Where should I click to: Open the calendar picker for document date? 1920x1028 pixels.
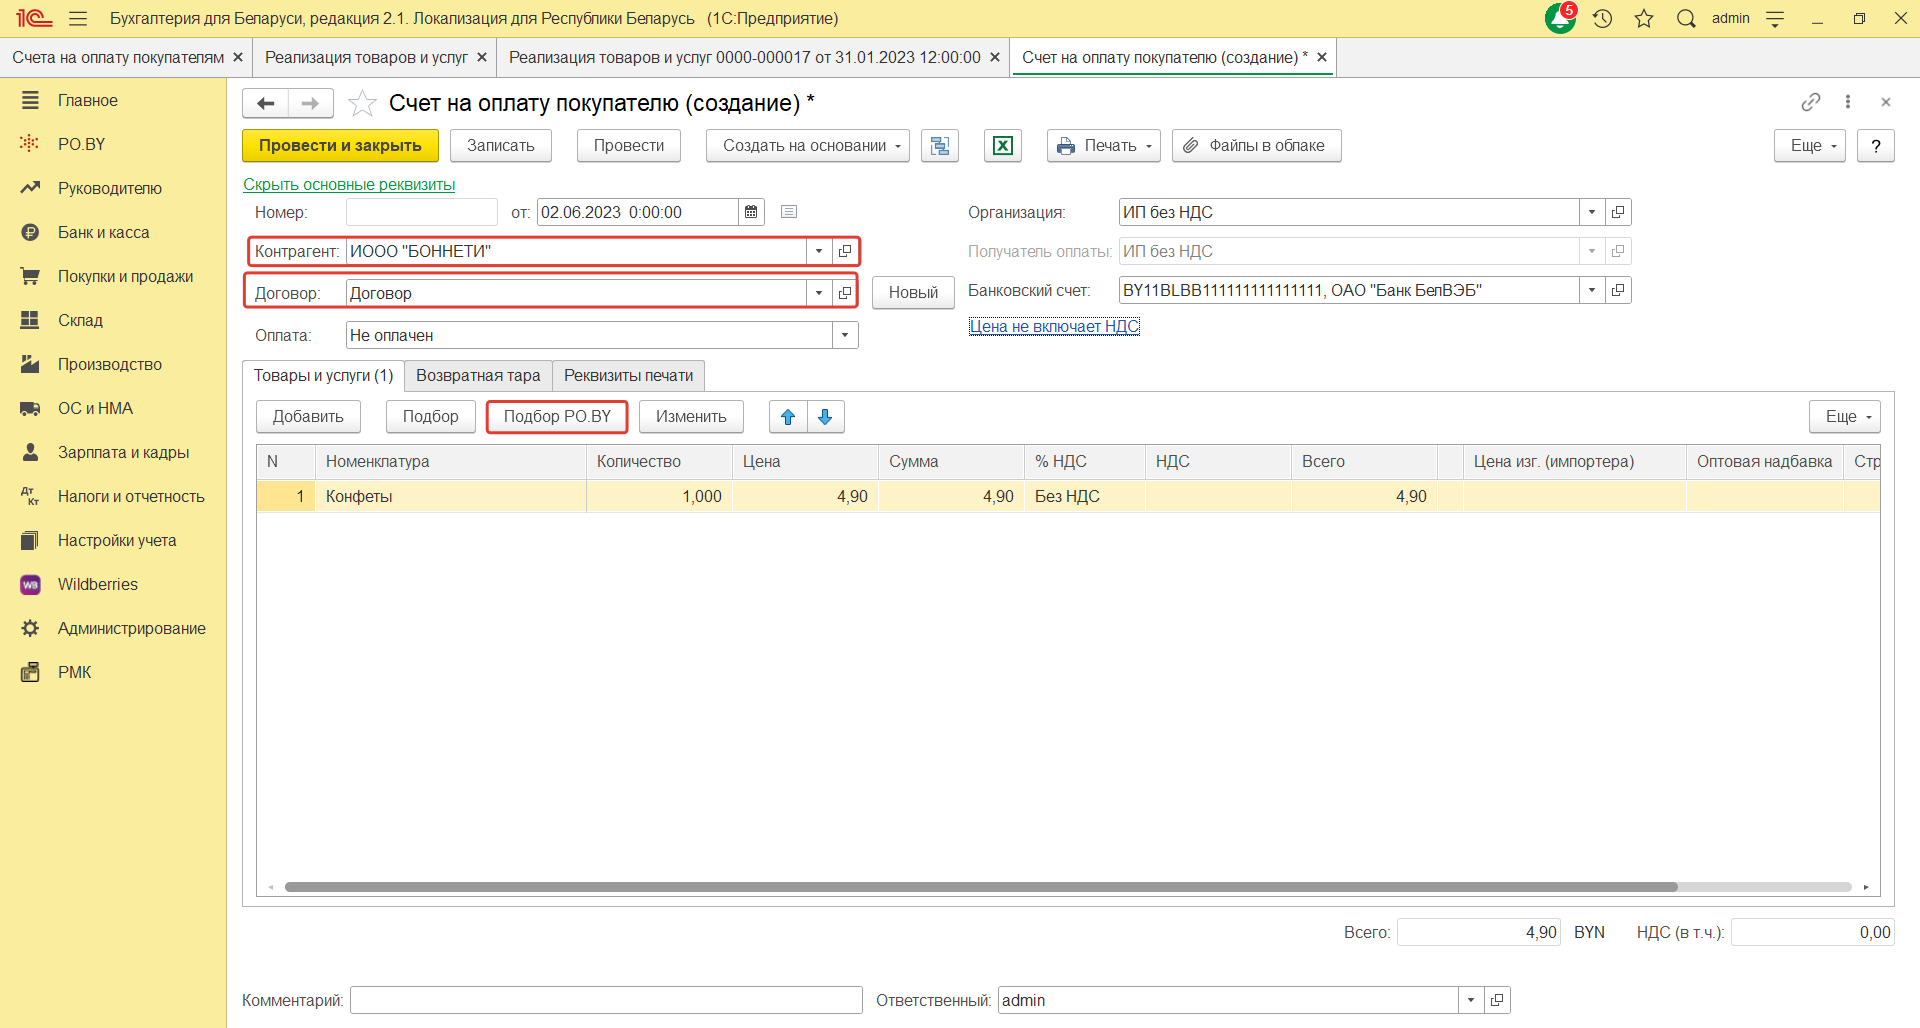pos(751,212)
